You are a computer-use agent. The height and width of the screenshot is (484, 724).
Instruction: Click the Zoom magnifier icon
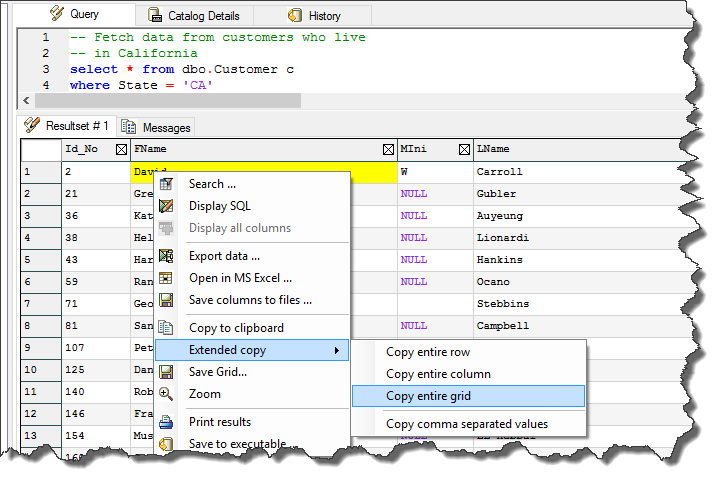coord(167,394)
